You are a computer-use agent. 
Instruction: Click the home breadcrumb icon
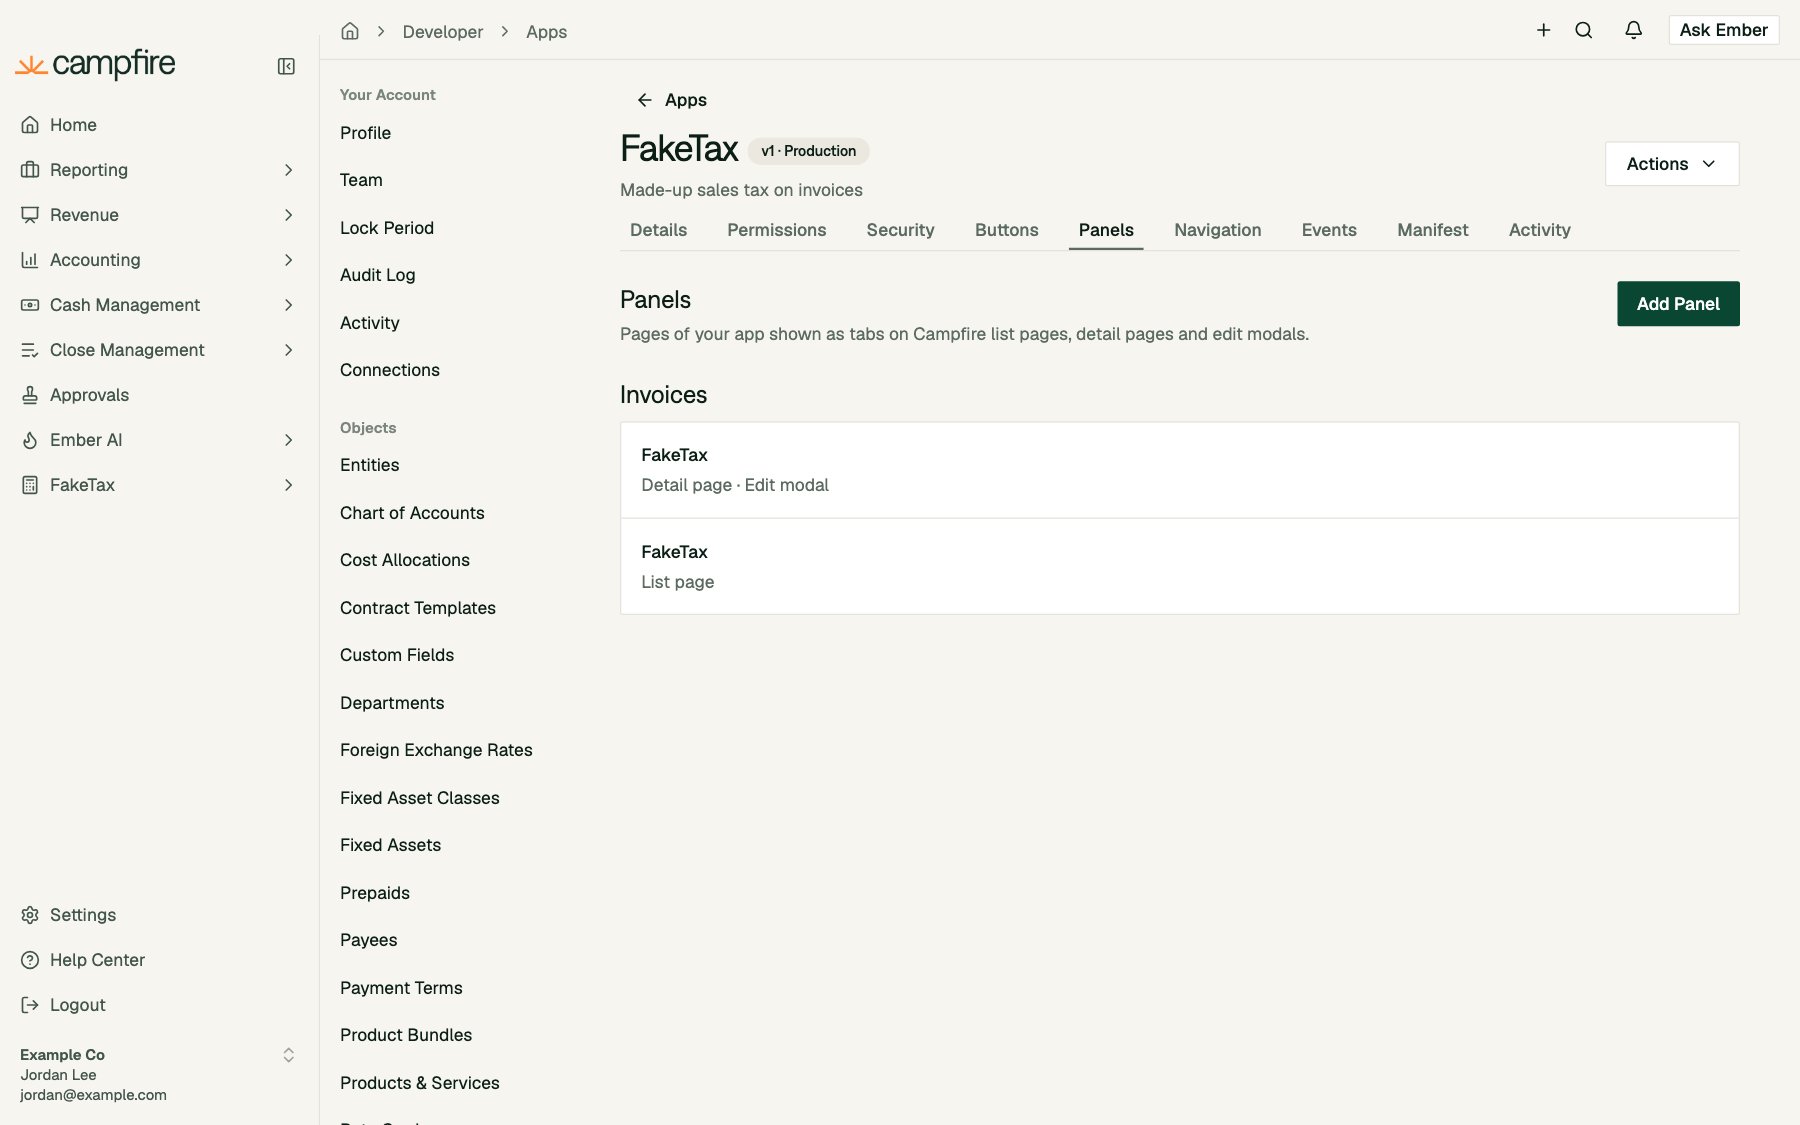(x=350, y=31)
